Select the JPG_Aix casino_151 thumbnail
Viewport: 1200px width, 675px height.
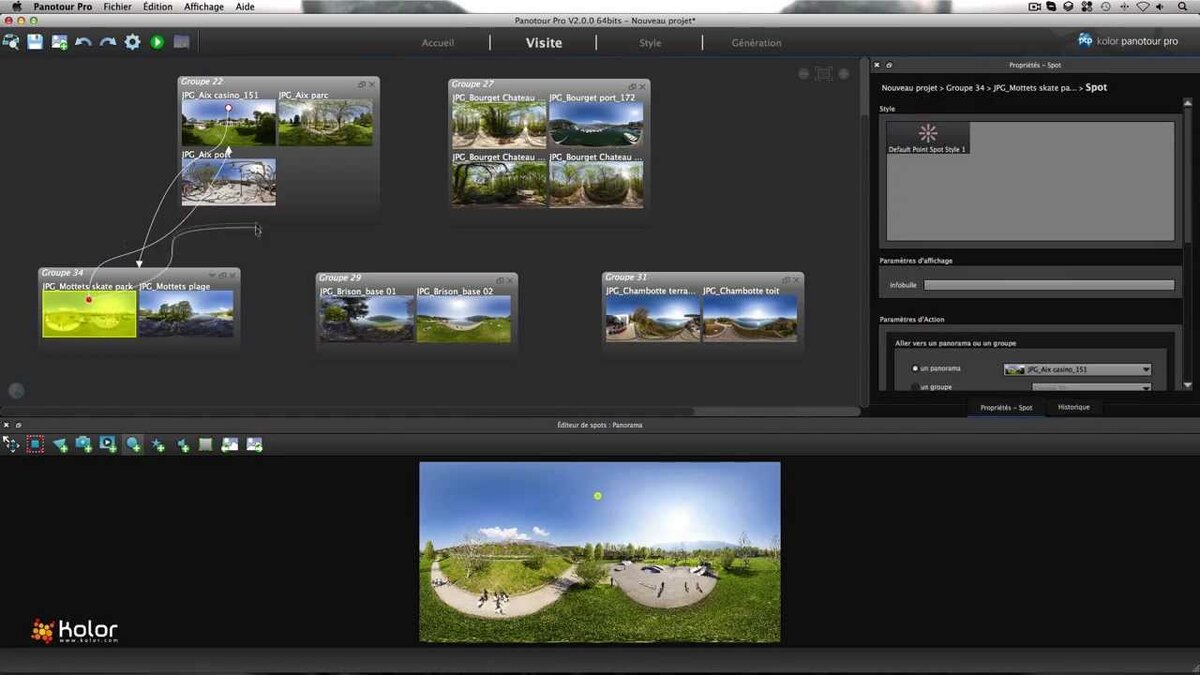pos(228,123)
